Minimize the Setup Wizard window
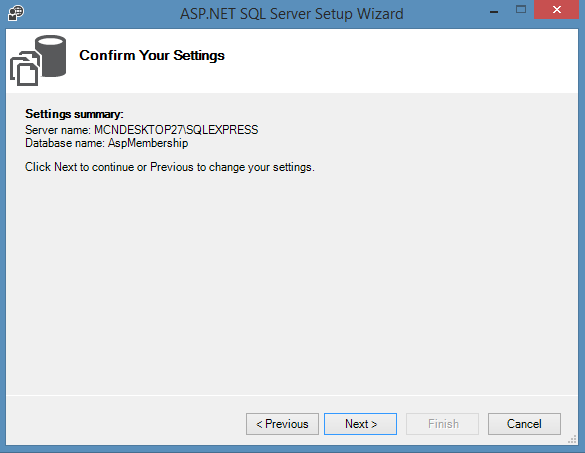Screen dimensions: 585x453 494,12
